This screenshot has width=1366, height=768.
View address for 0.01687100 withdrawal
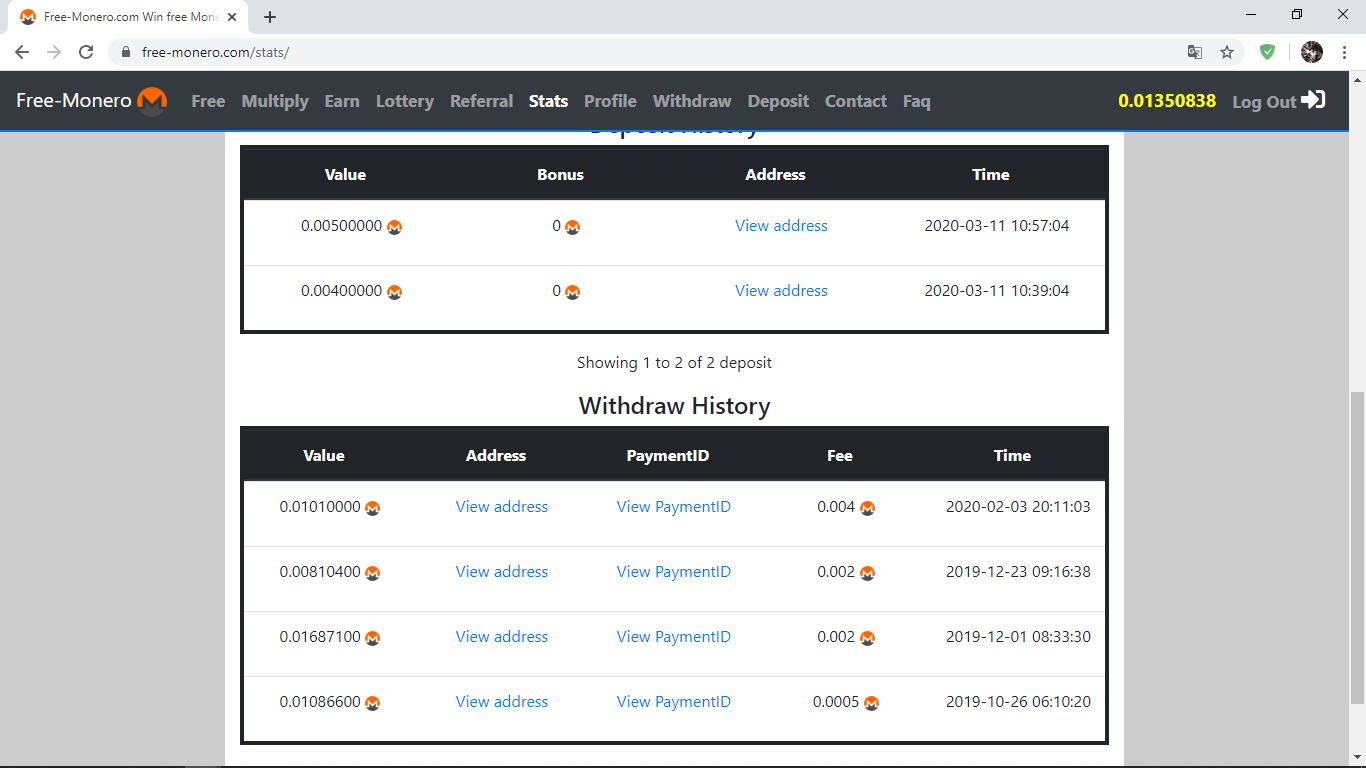click(x=502, y=637)
